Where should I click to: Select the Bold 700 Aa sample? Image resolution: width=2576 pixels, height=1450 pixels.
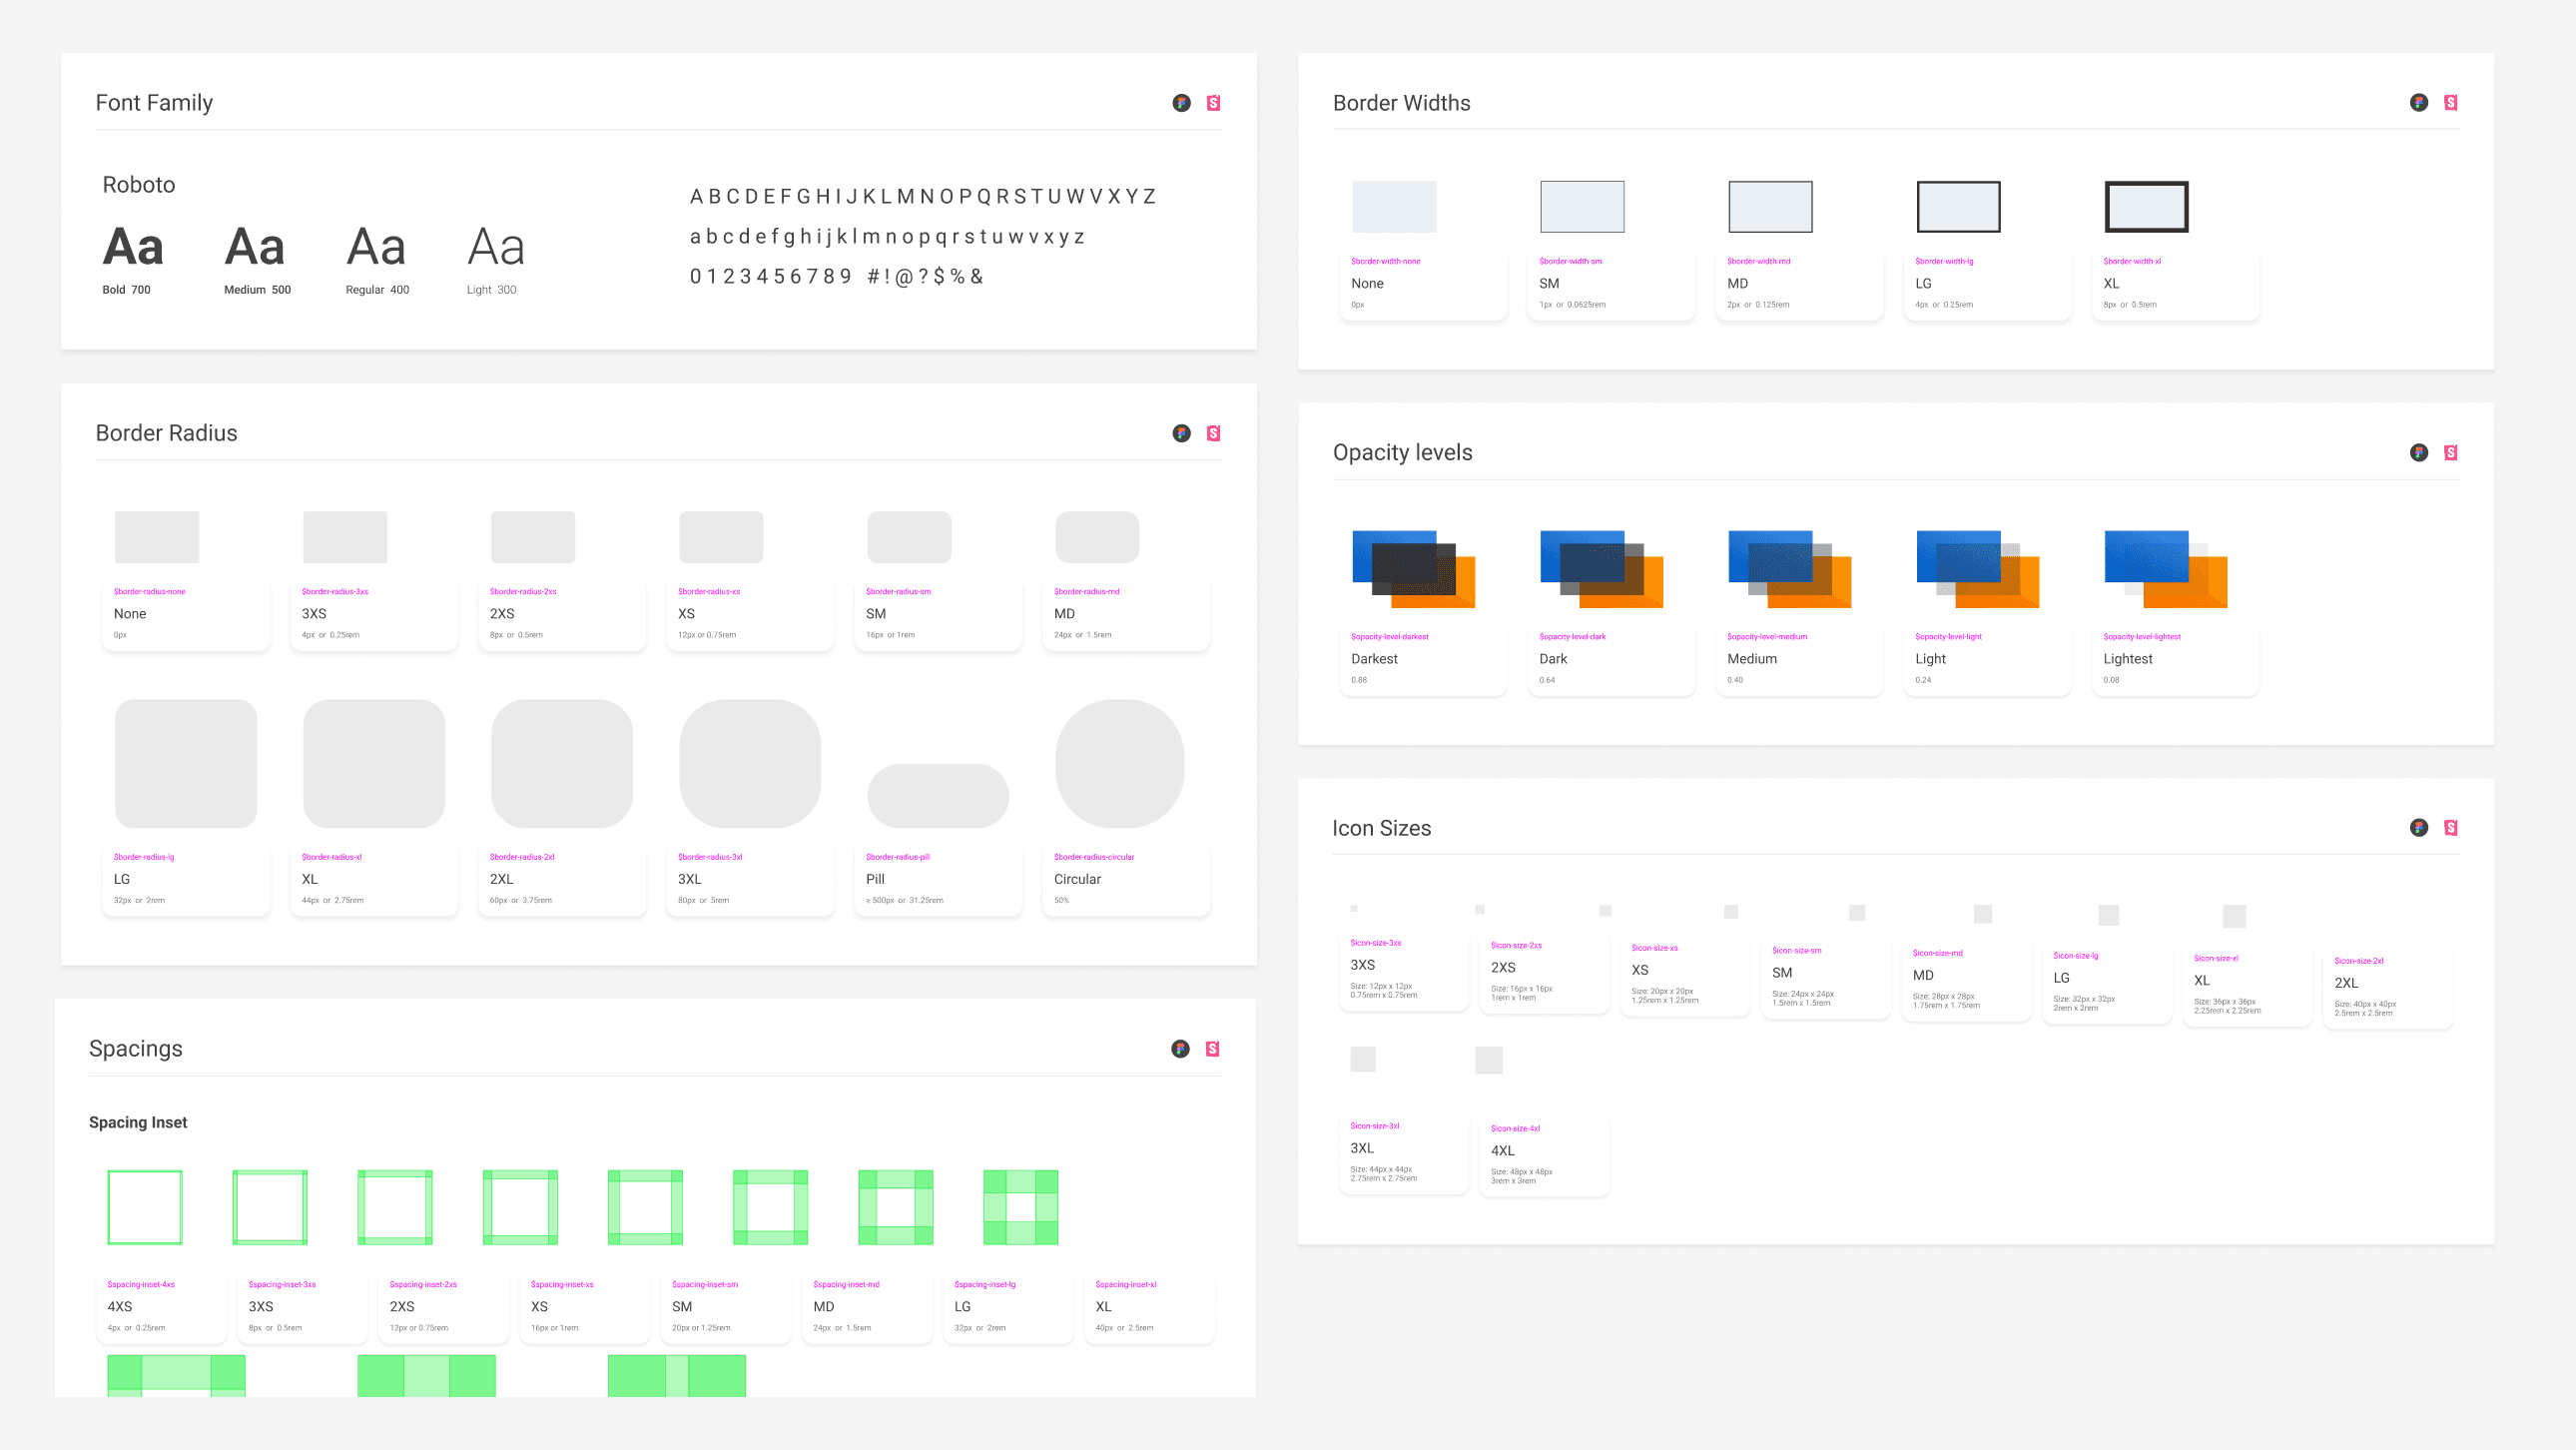[133, 247]
